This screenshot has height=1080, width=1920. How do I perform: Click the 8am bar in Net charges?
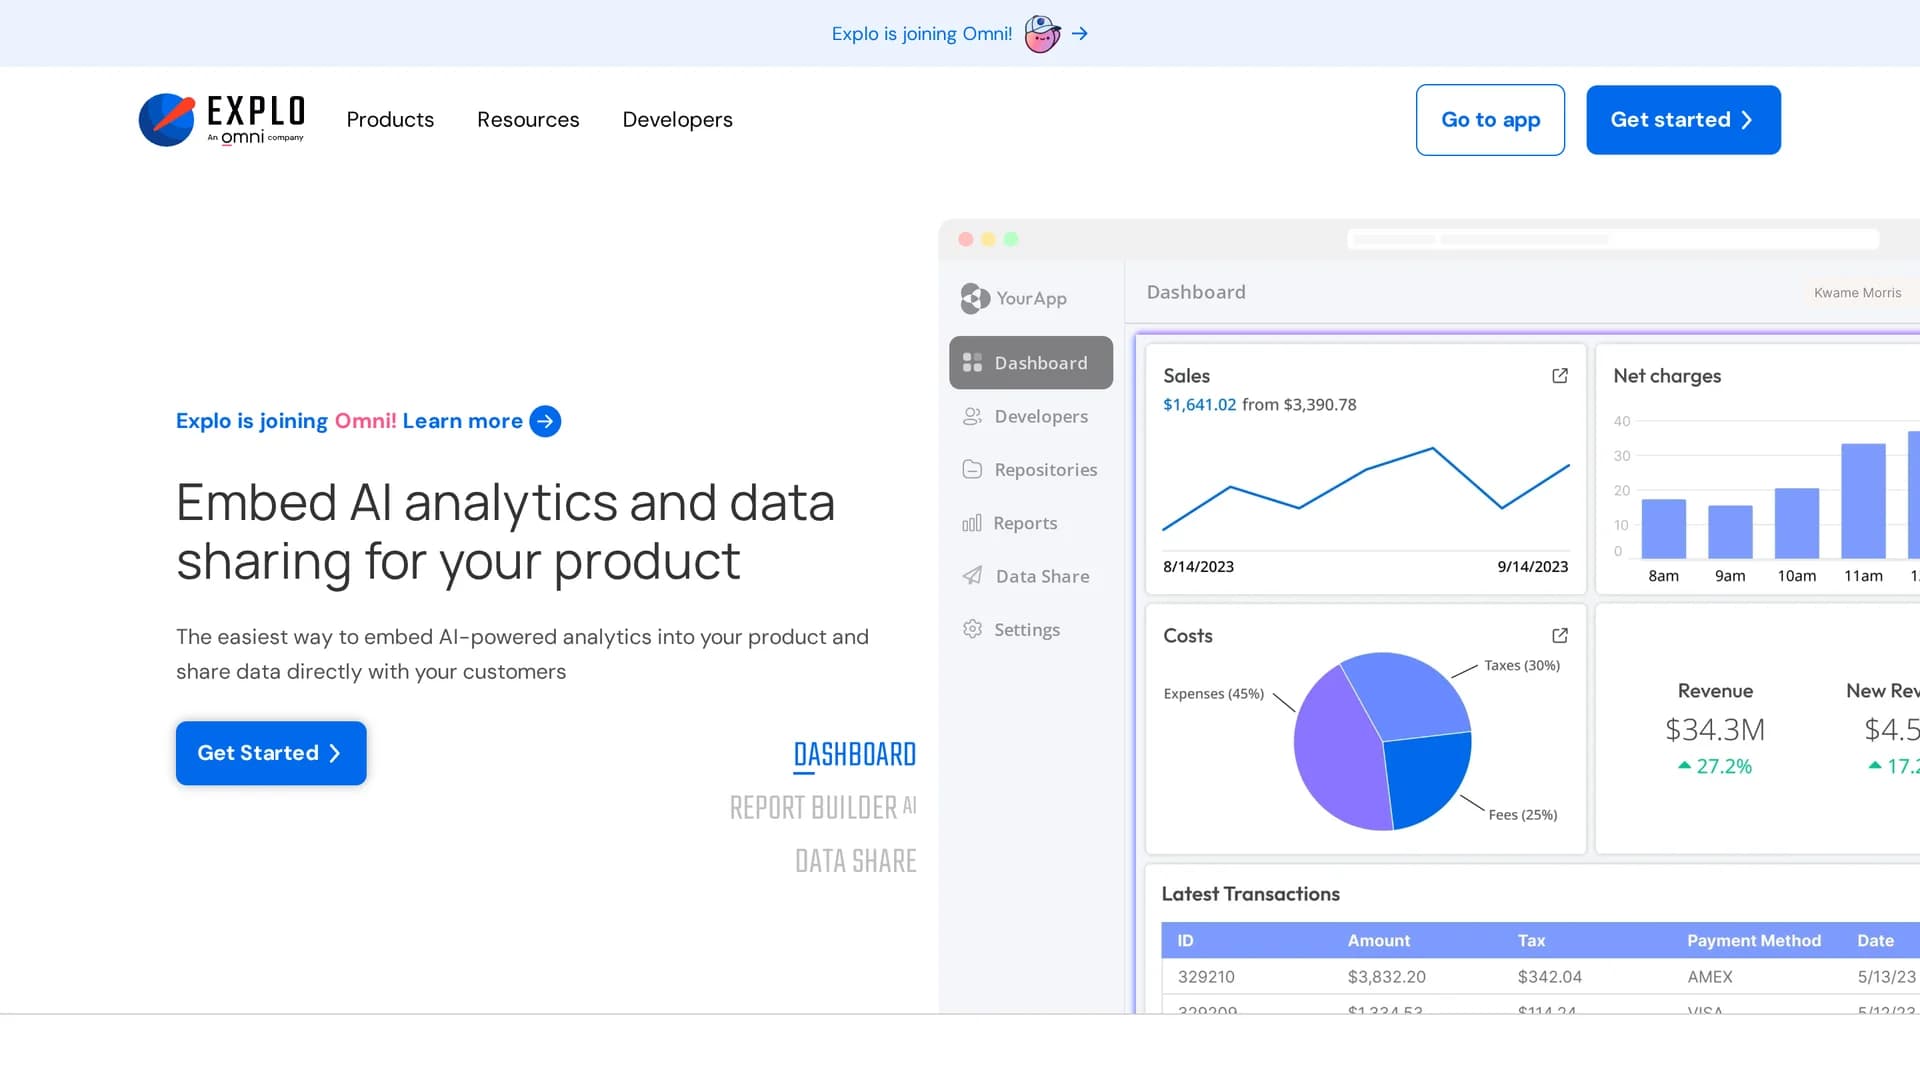point(1664,529)
